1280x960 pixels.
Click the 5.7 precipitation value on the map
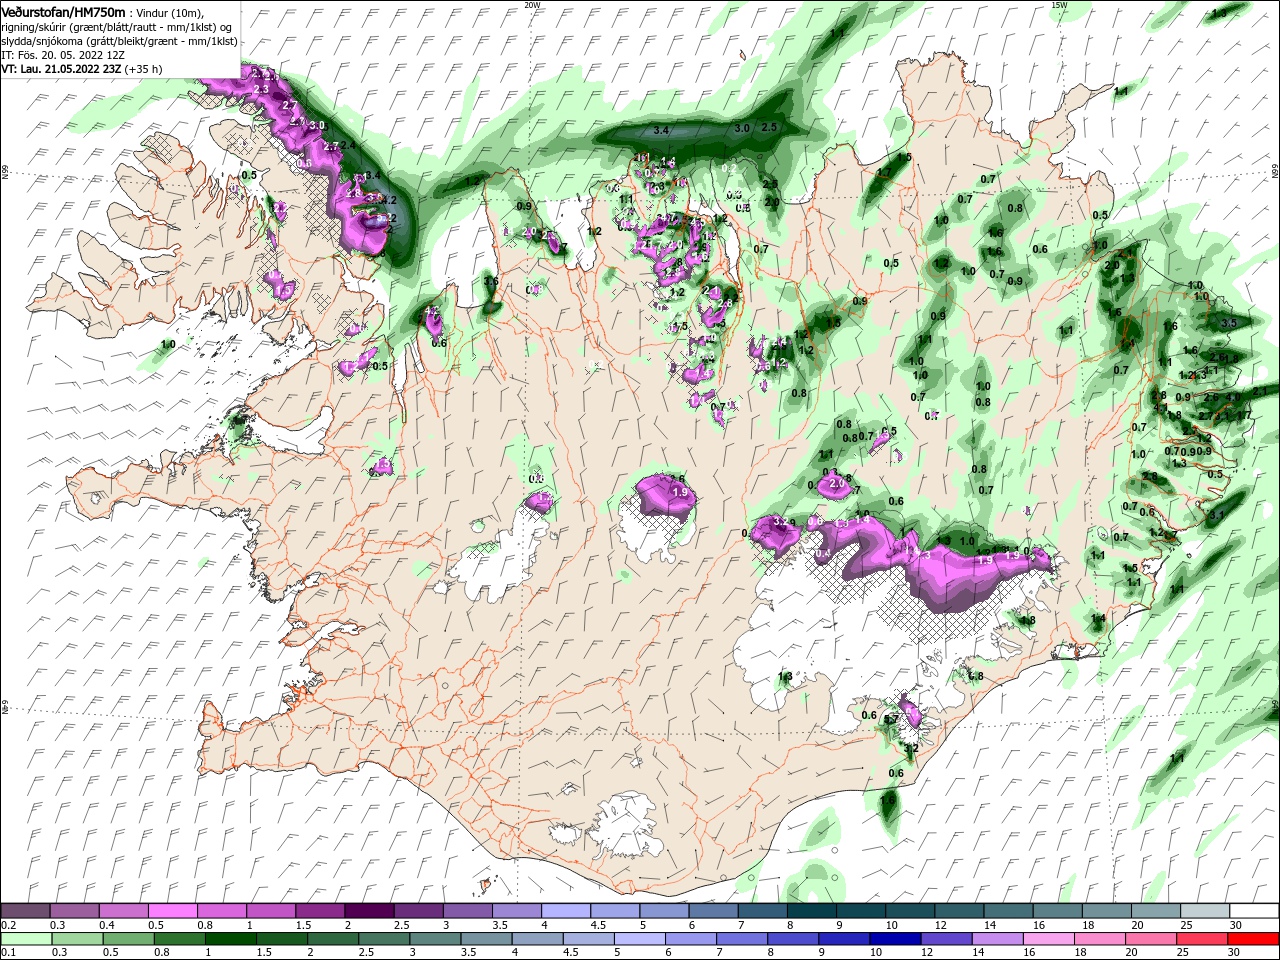pos(890,719)
